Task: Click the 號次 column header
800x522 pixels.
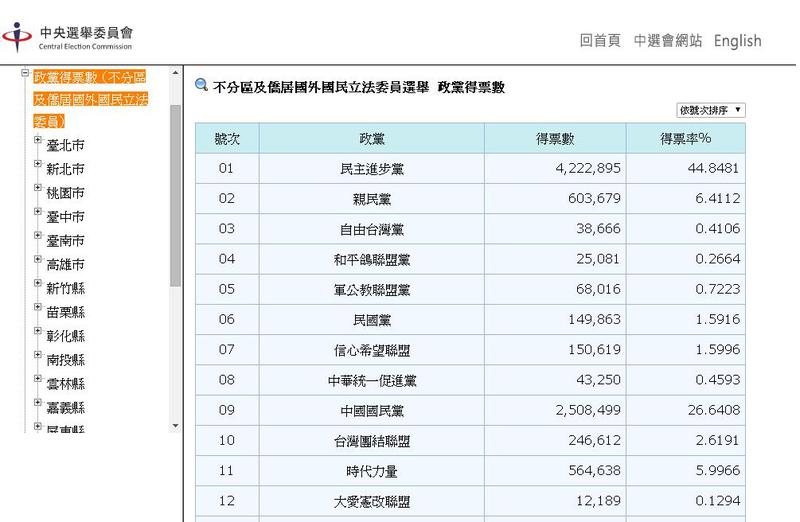Action: 227,138
